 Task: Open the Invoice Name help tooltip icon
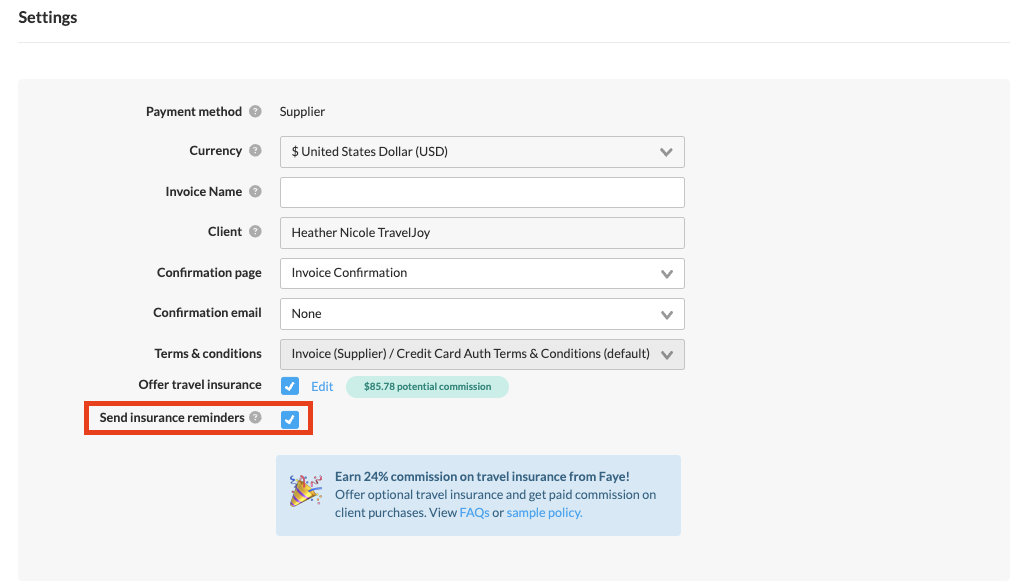pyautogui.click(x=255, y=192)
